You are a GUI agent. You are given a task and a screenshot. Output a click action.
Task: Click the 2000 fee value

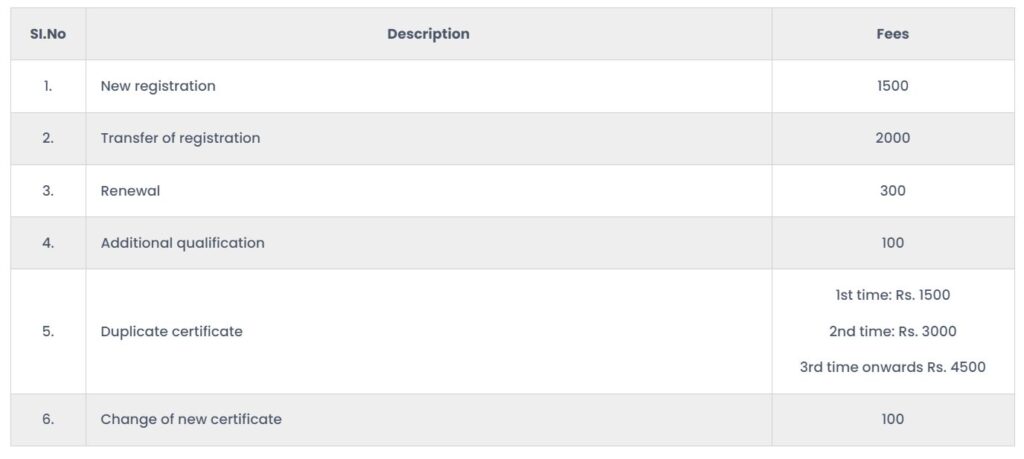pyautogui.click(x=893, y=138)
